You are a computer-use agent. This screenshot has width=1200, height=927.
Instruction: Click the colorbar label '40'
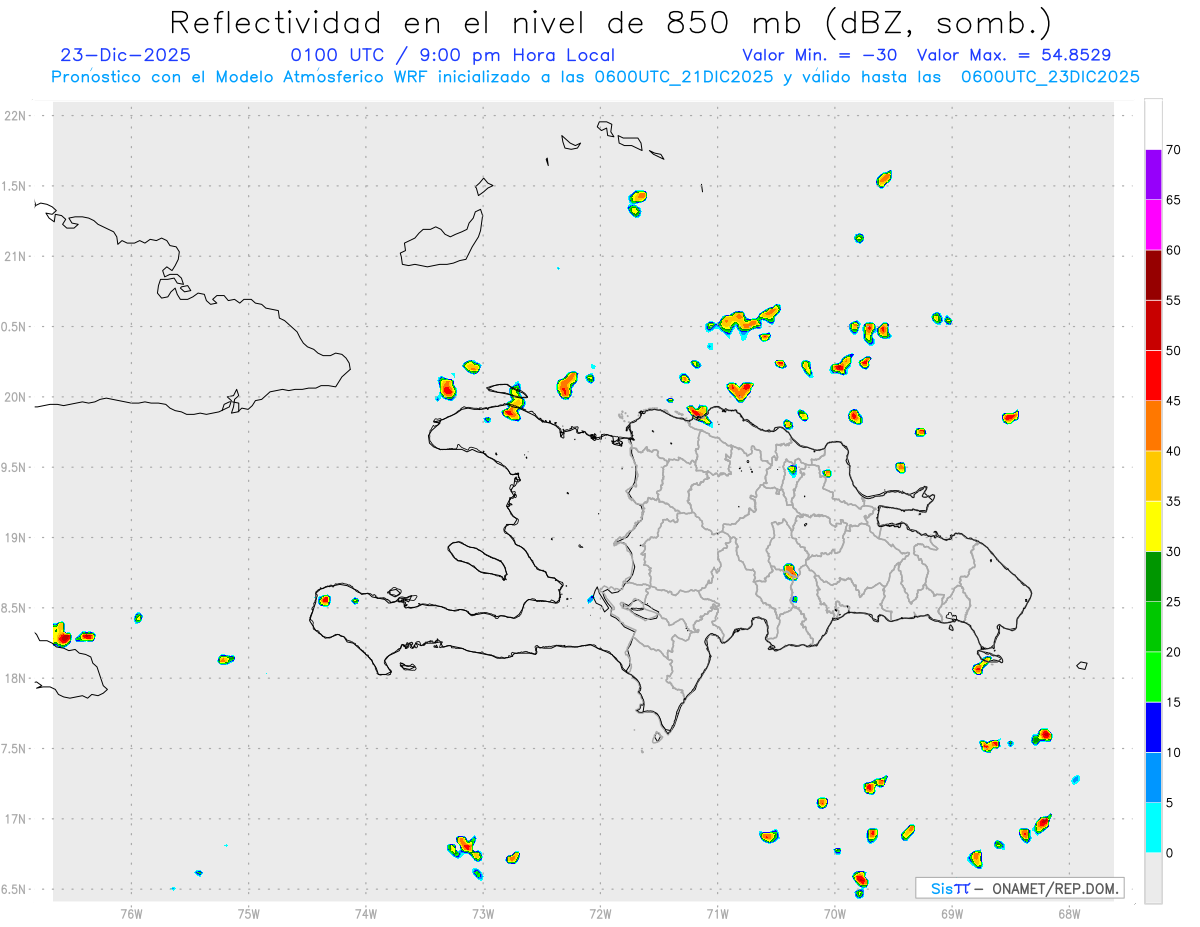tap(1174, 451)
